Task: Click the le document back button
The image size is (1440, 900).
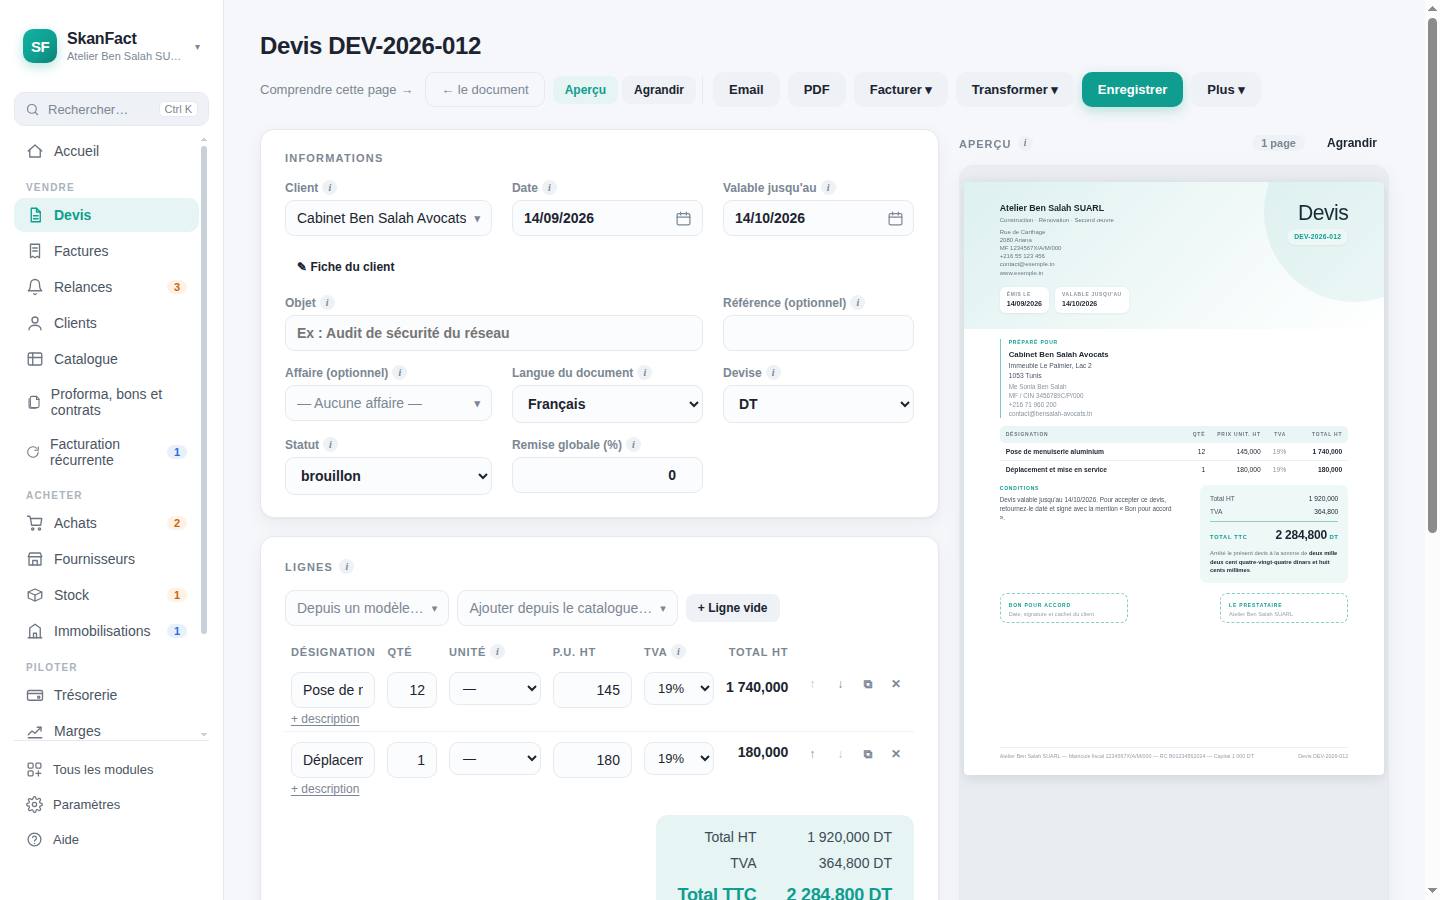Action: tap(485, 90)
